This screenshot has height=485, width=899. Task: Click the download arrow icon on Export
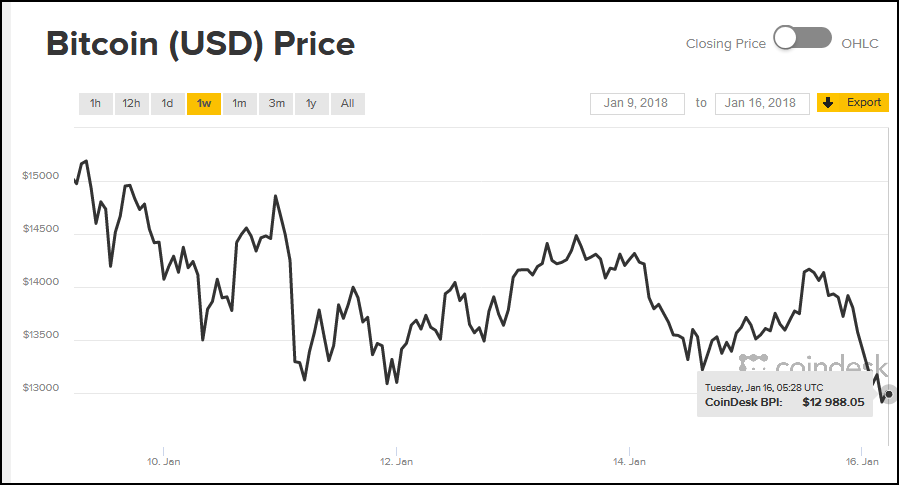pos(828,102)
